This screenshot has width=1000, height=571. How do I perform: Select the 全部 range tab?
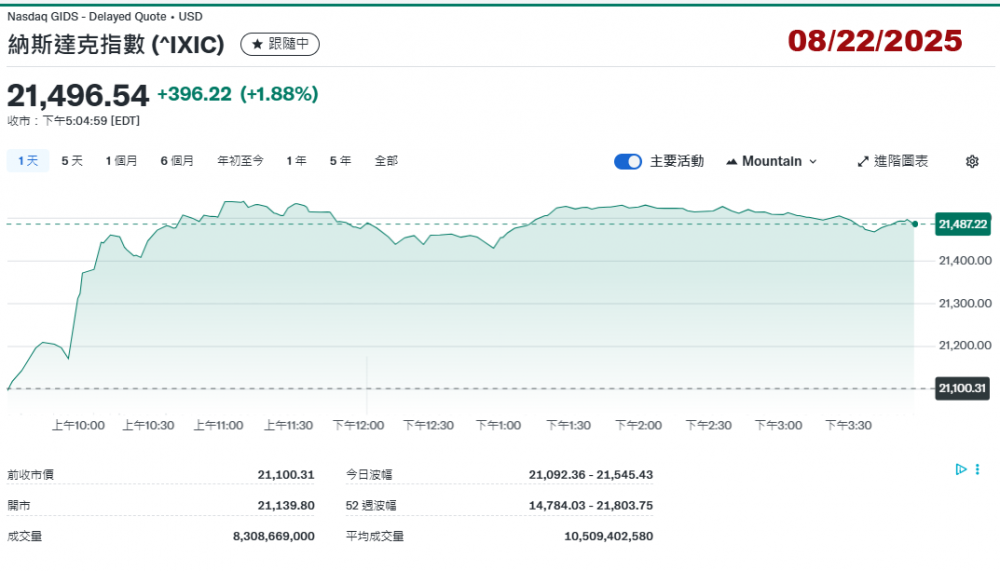click(x=386, y=161)
